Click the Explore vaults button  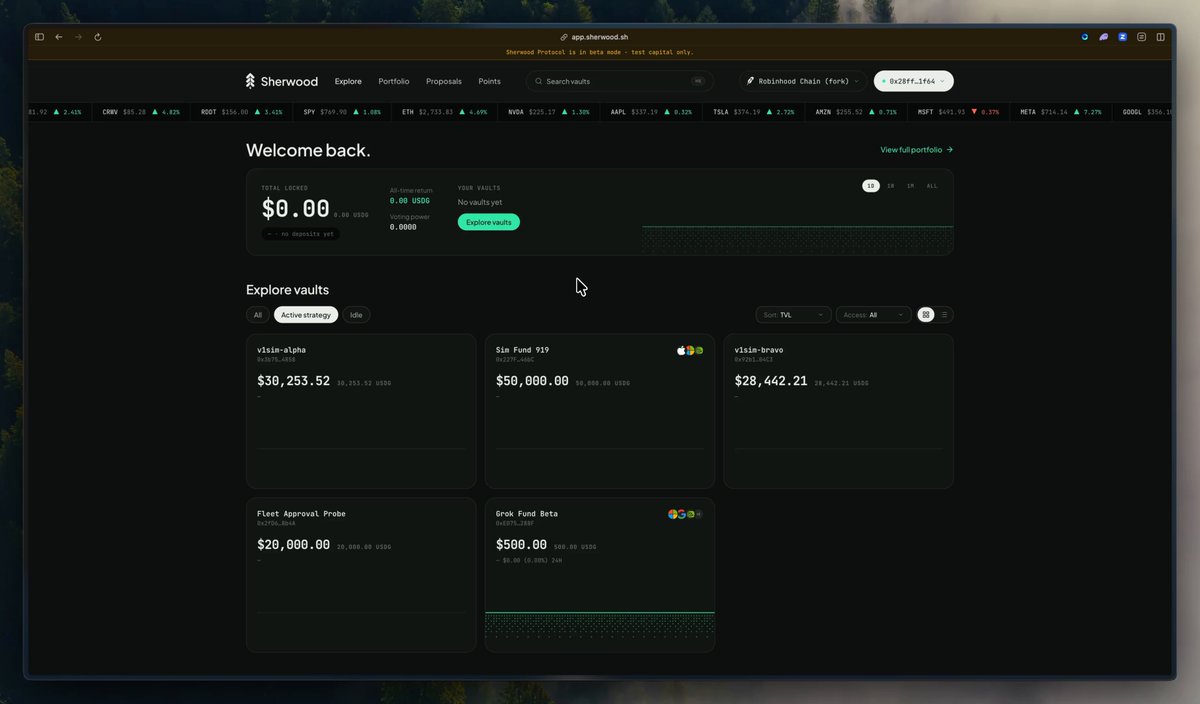tap(489, 222)
